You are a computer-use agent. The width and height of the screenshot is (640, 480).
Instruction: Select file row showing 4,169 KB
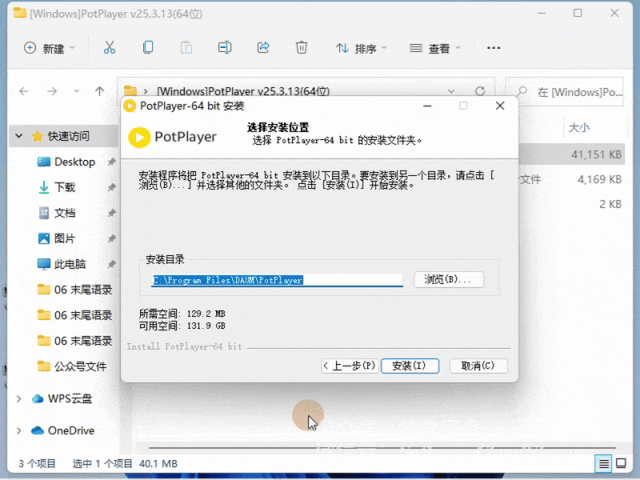click(x=571, y=179)
